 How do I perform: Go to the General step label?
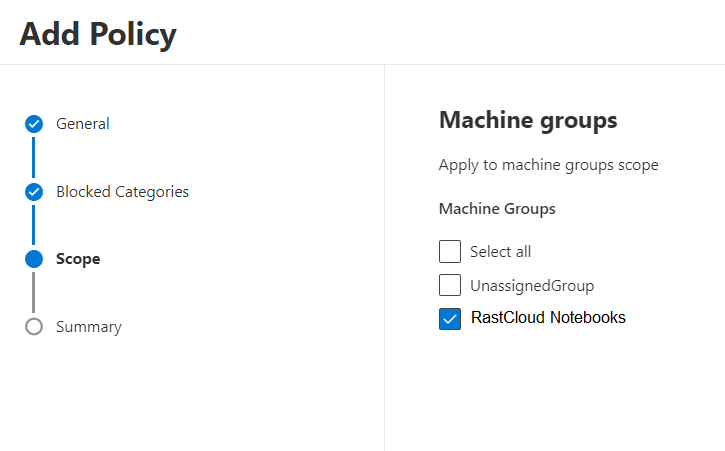[x=83, y=124]
